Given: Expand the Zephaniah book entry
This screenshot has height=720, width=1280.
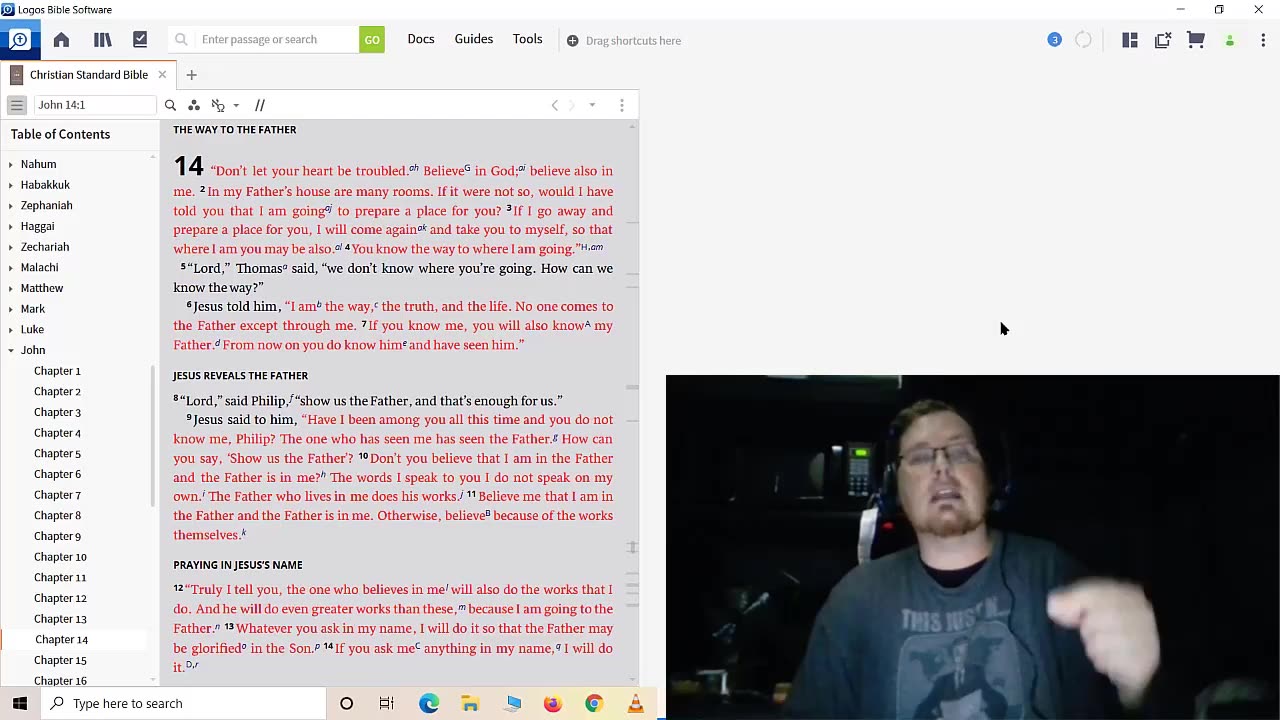Looking at the screenshot, I should pos(11,206).
